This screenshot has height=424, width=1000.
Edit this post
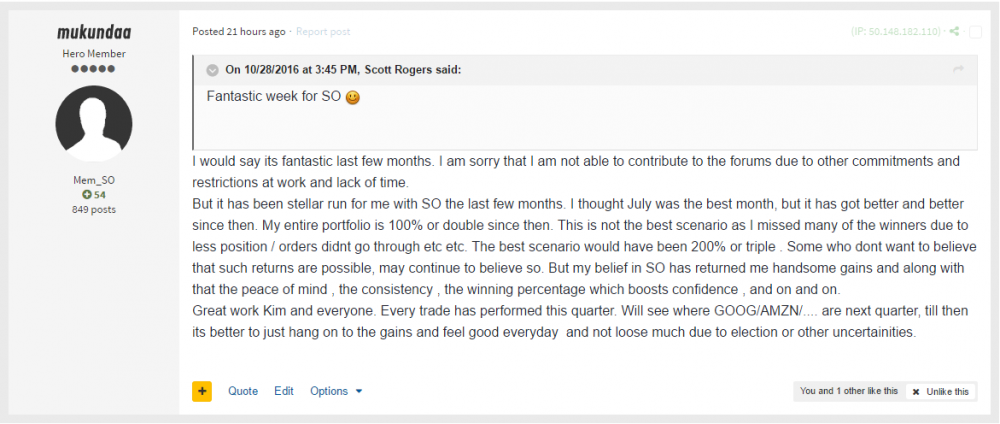click(284, 391)
